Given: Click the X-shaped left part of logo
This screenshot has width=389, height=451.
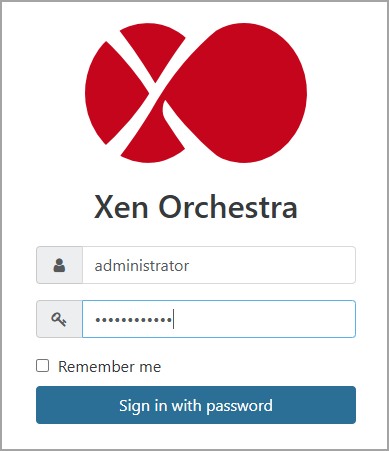Looking at the screenshot, I should [135, 93].
